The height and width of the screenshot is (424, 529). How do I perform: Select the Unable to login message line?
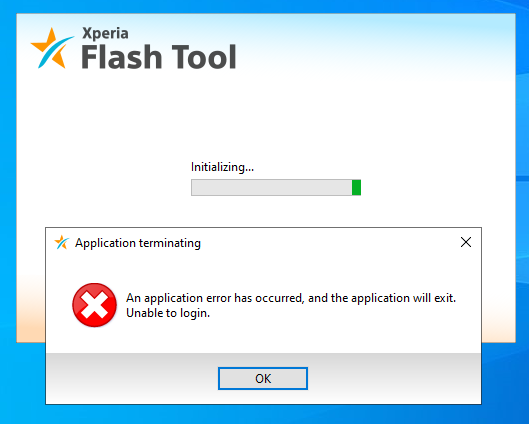168,313
